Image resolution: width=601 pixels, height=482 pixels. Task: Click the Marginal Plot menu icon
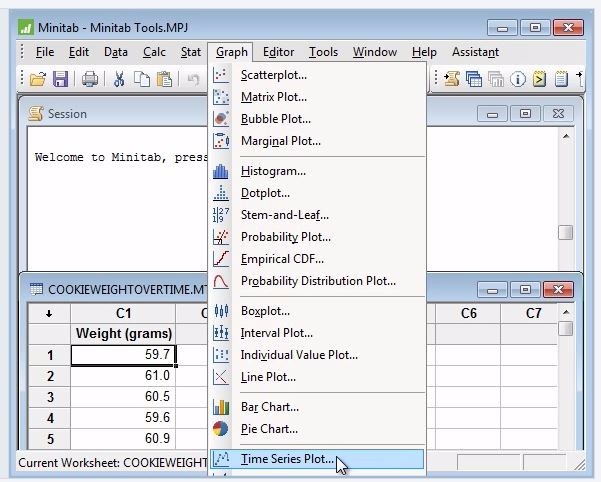point(221,141)
